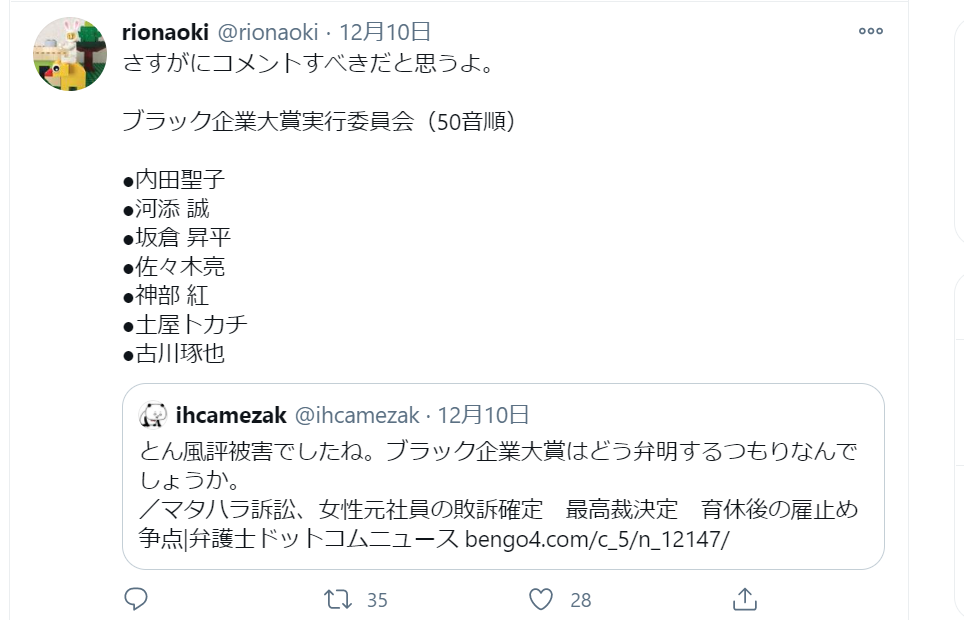The width and height of the screenshot is (964, 620).
Task: Click the retweet count 35
Action: [x=377, y=600]
